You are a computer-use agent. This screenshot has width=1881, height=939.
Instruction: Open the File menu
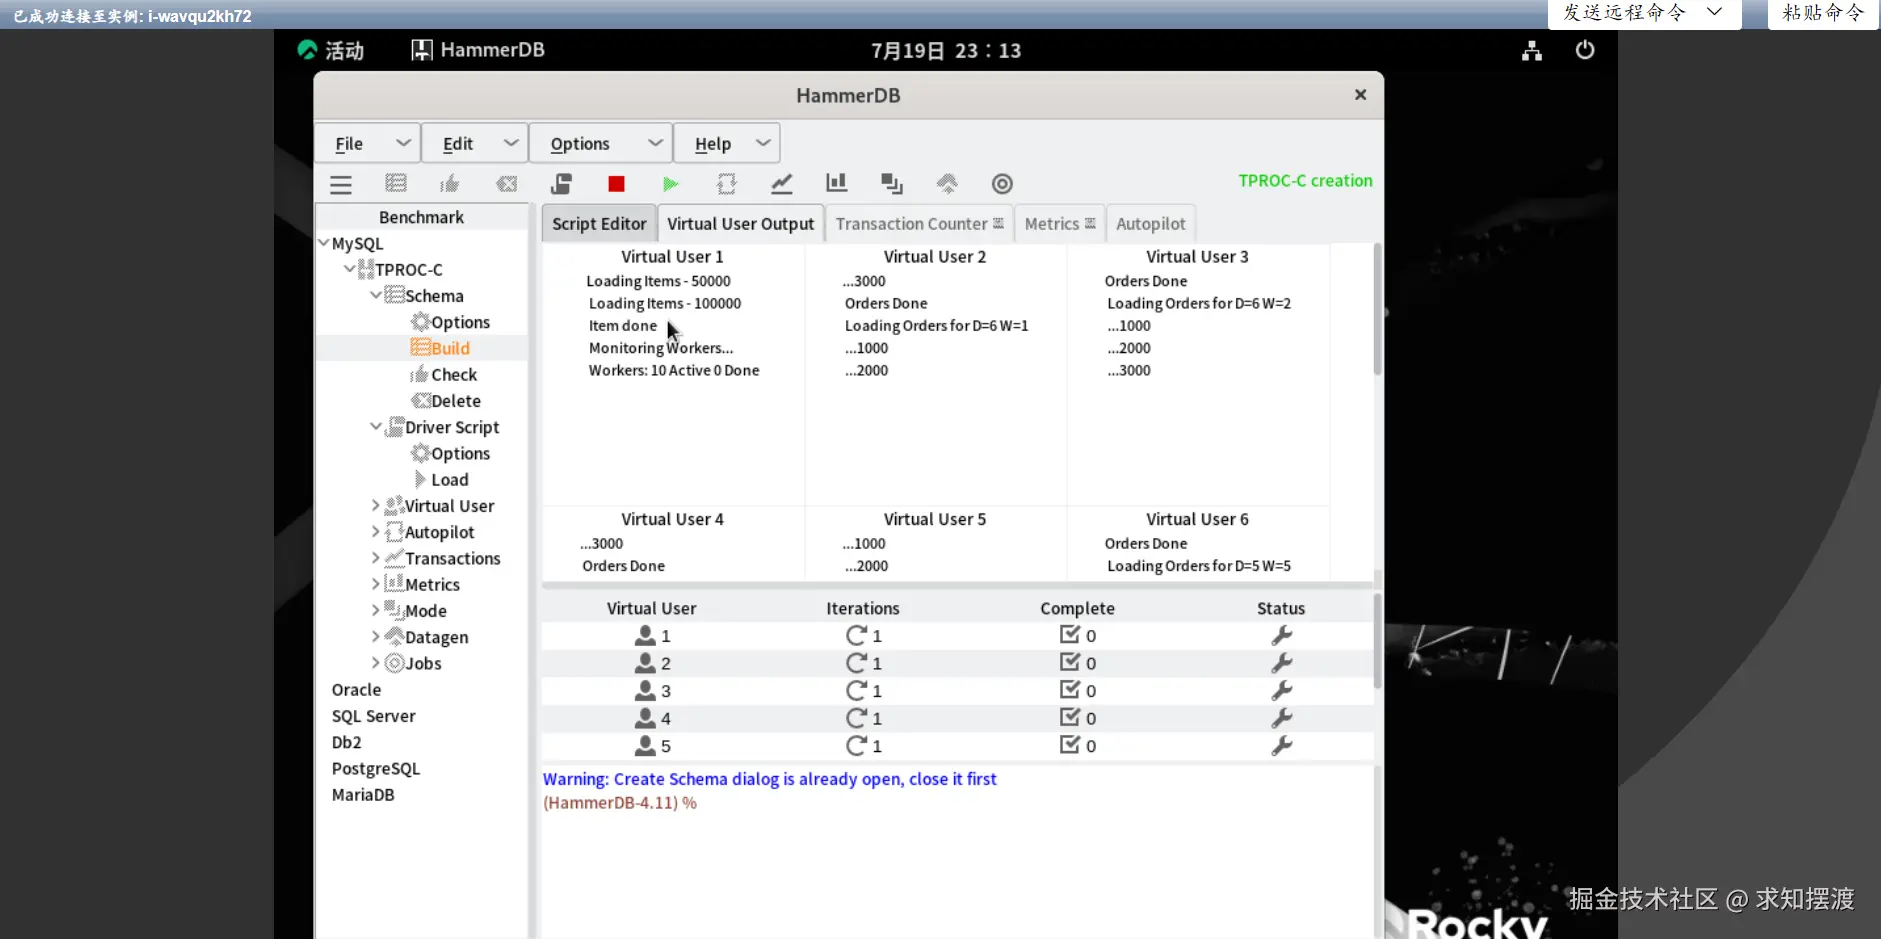coord(368,144)
